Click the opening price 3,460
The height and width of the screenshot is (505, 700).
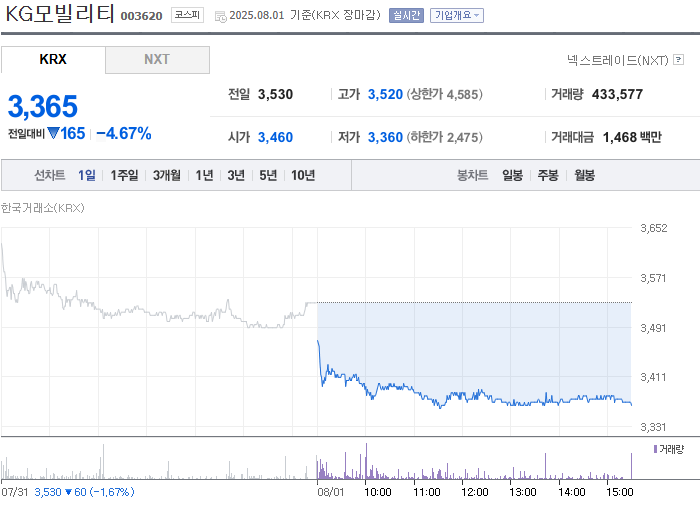click(275, 137)
